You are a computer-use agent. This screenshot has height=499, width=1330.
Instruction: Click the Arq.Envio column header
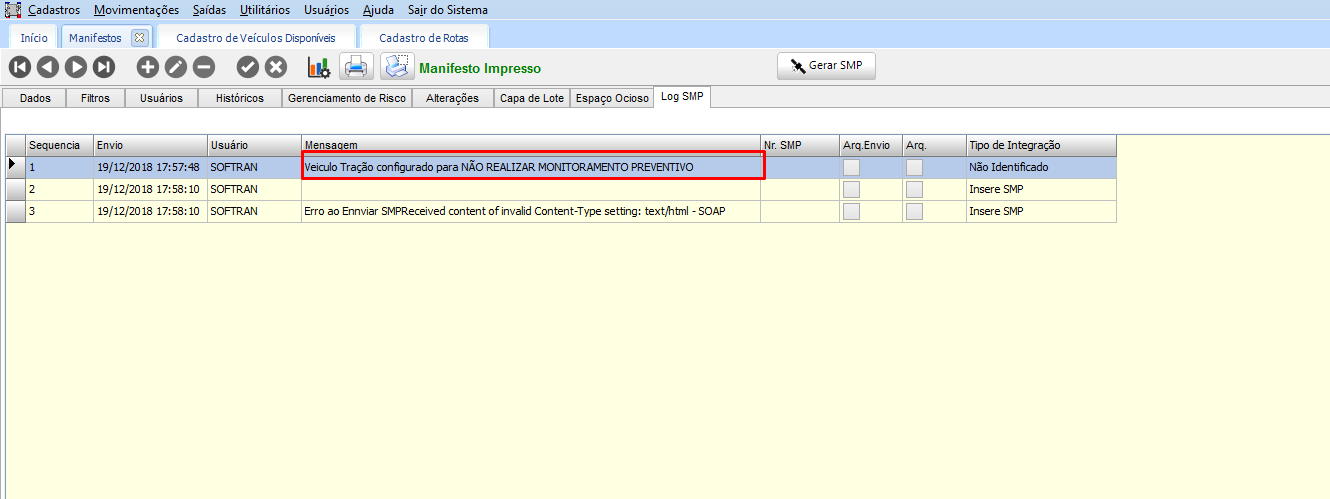(x=871, y=146)
